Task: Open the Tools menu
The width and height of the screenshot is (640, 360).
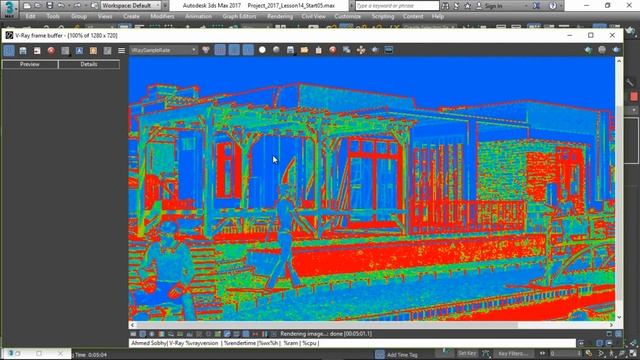Action: [53, 16]
